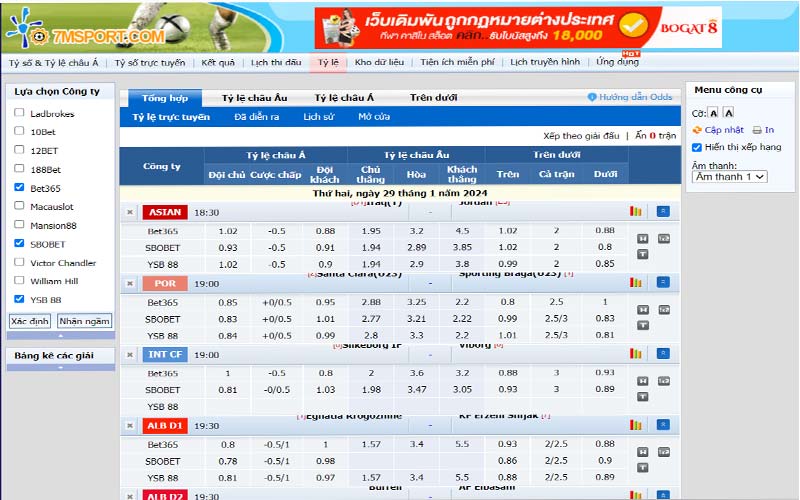Open Kết quả in the top menu
The image size is (800, 500).
click(x=218, y=62)
